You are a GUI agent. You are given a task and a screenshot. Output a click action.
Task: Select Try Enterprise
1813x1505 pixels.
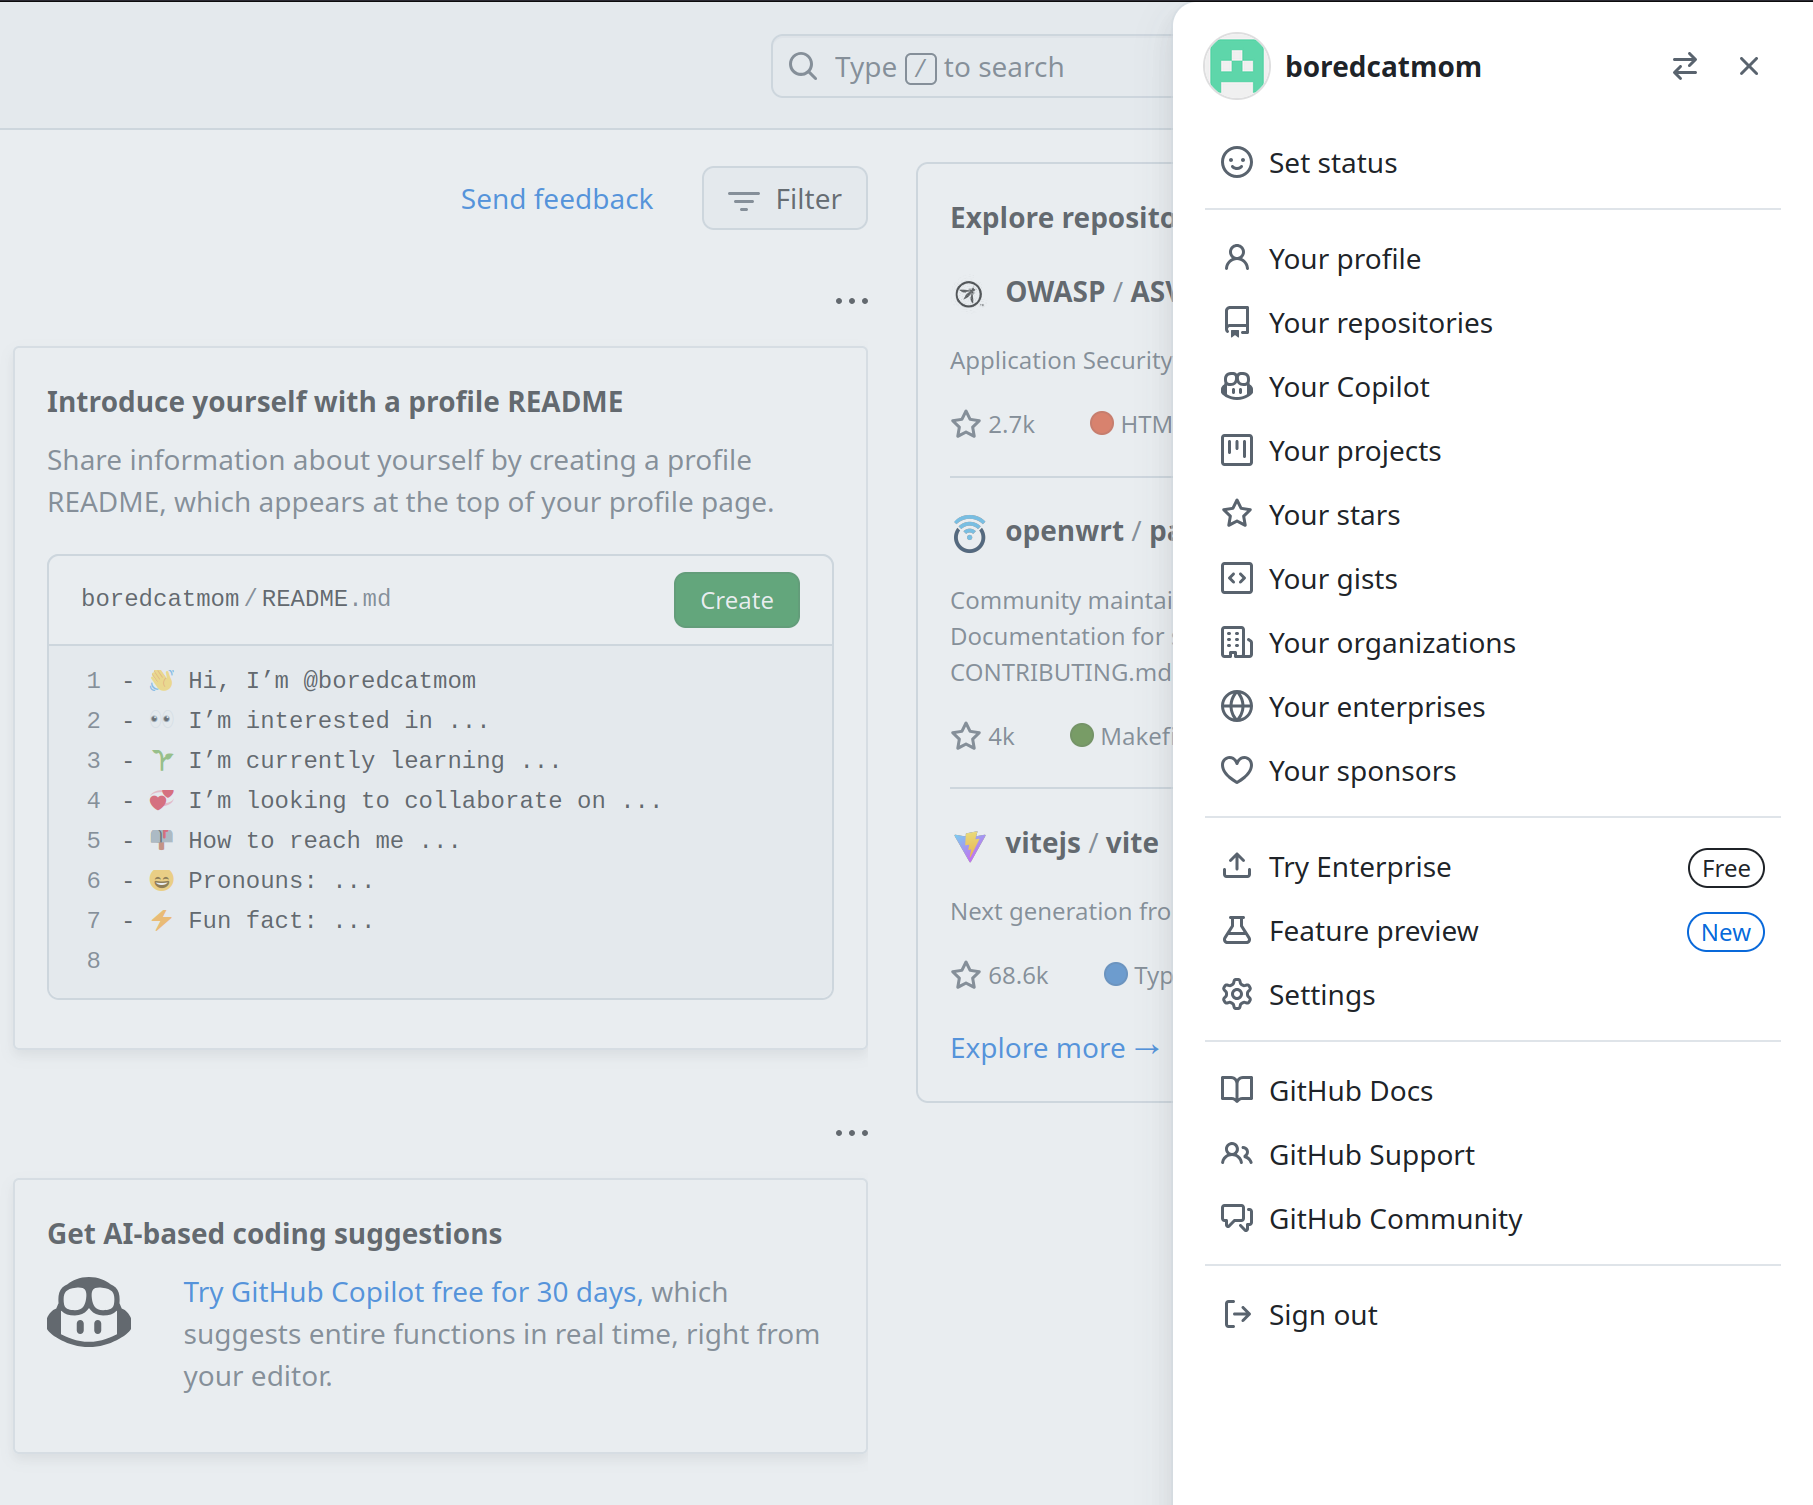(x=1493, y=866)
